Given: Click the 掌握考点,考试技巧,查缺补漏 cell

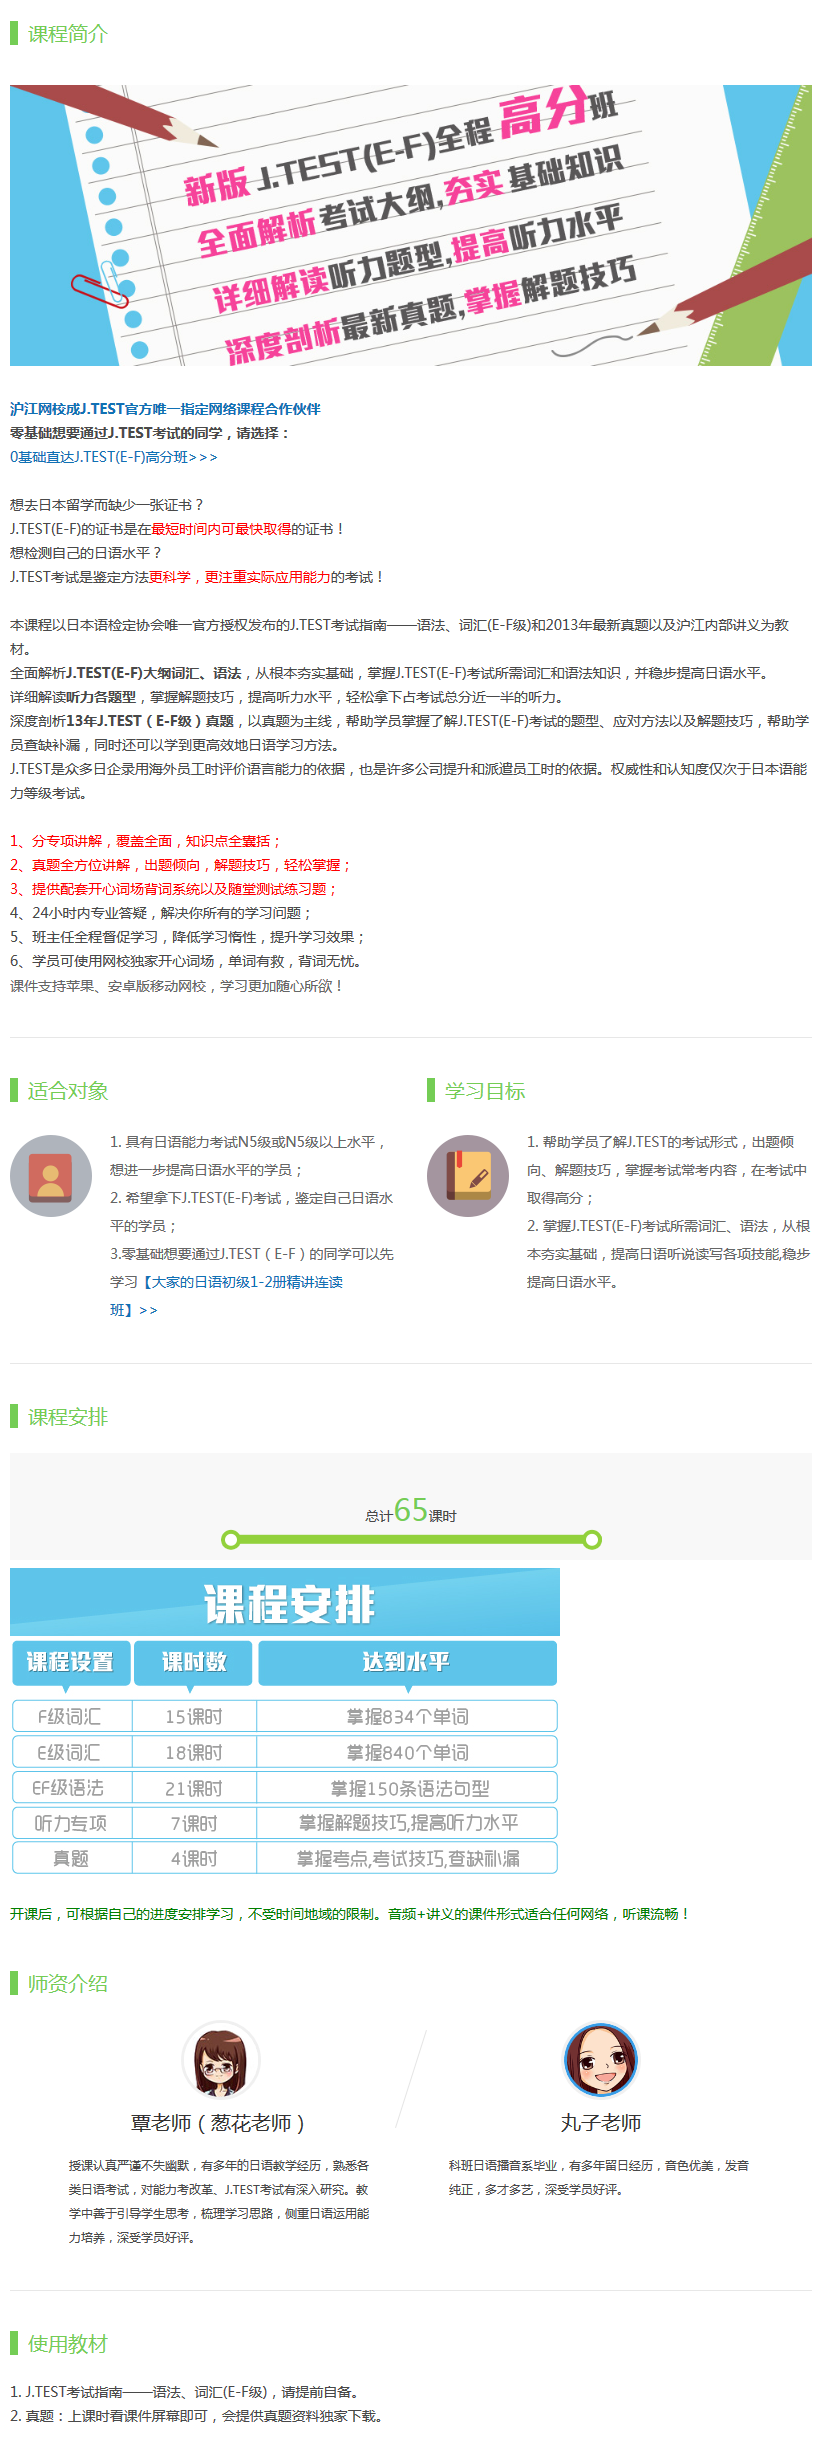Looking at the screenshot, I should point(407,1858).
